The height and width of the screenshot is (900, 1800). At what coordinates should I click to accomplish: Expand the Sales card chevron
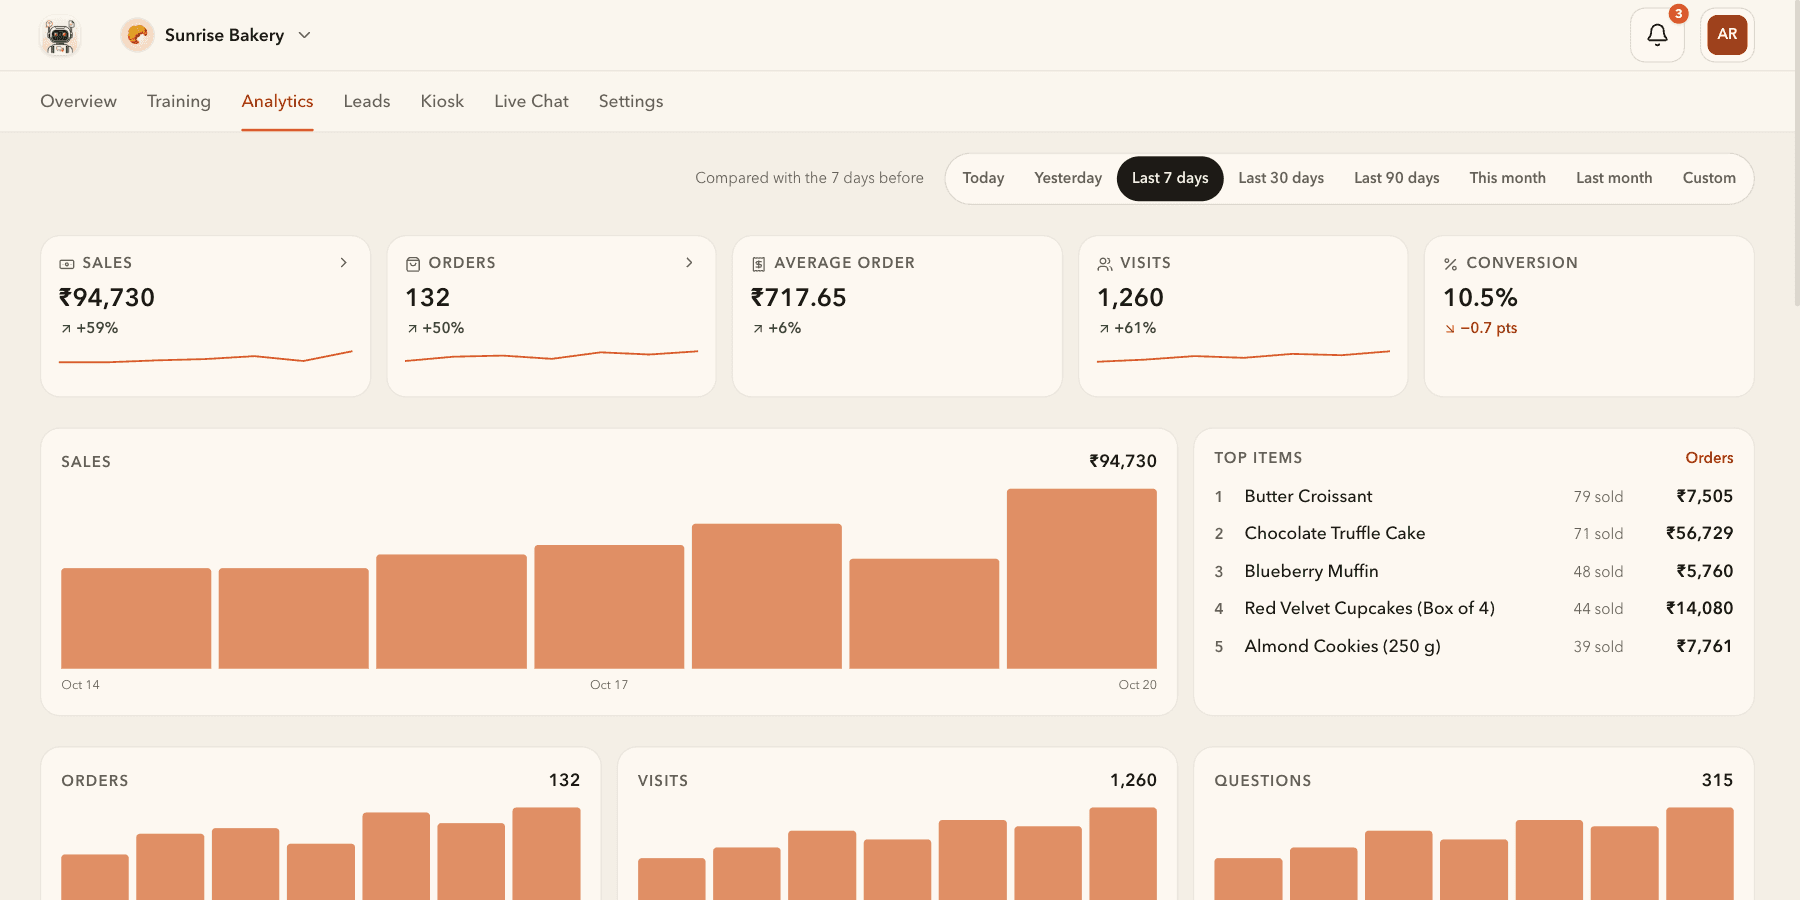click(x=344, y=262)
